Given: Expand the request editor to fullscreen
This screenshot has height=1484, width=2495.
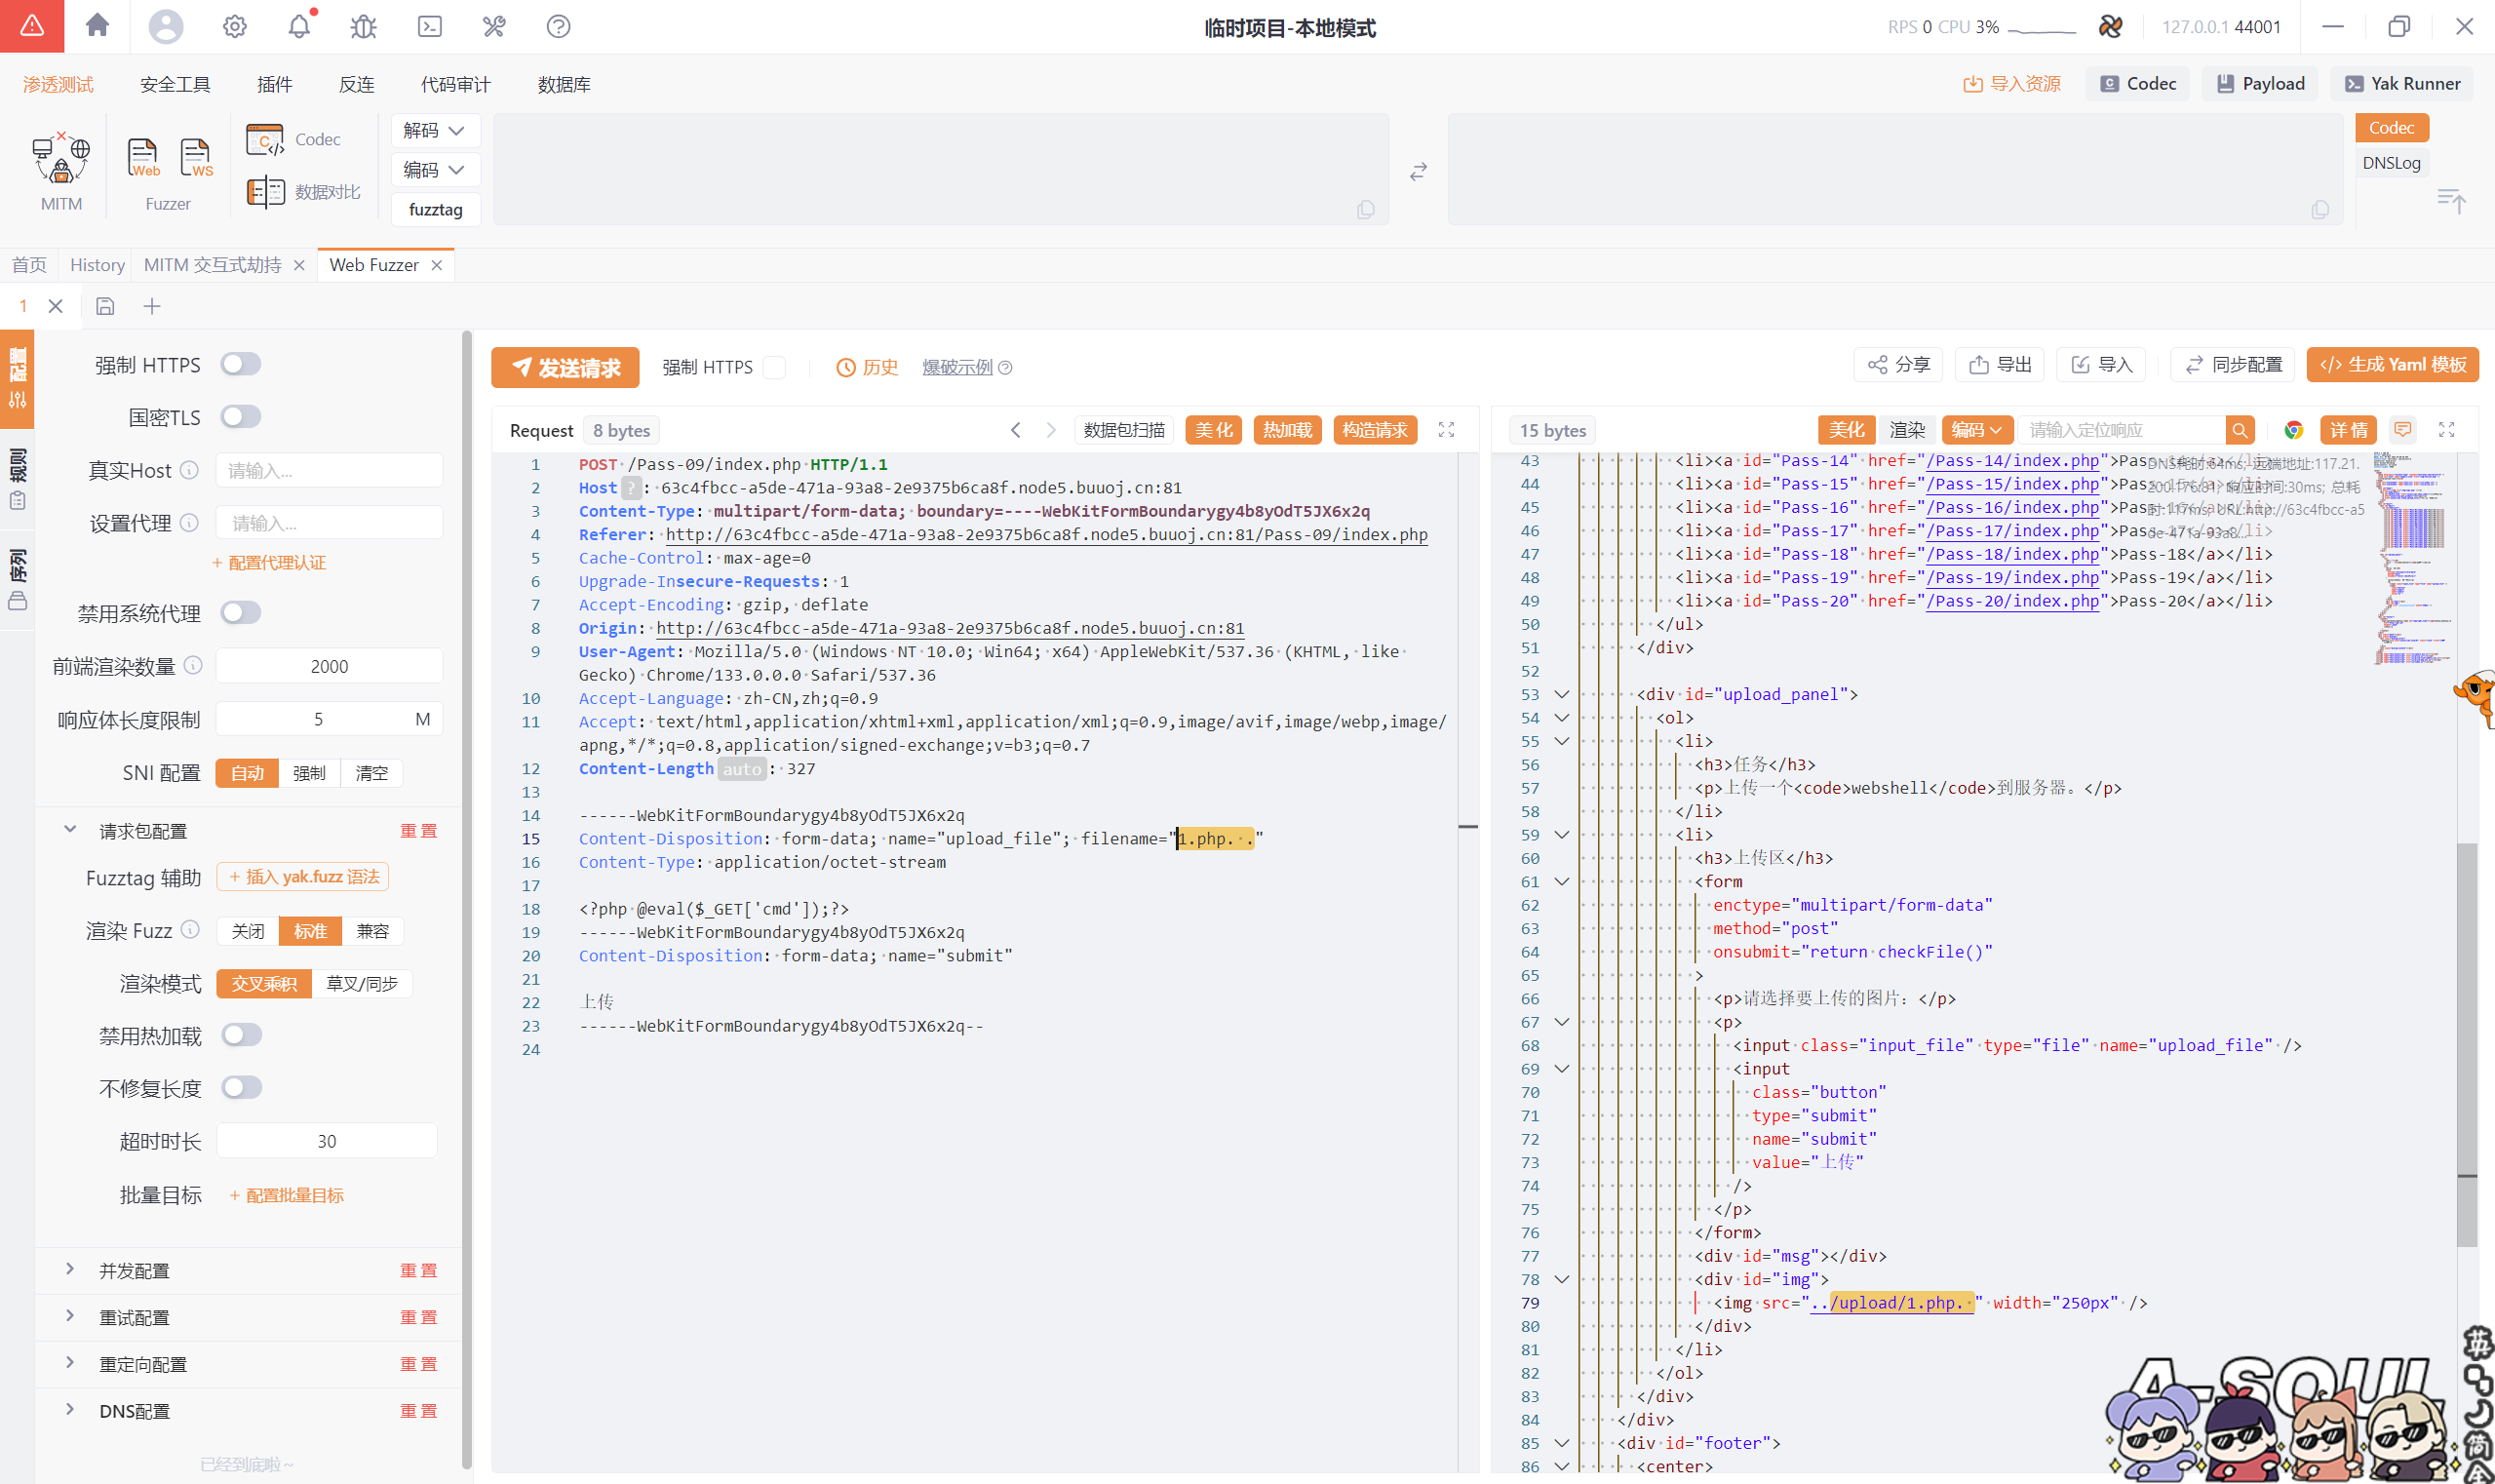Looking at the screenshot, I should (x=1446, y=430).
